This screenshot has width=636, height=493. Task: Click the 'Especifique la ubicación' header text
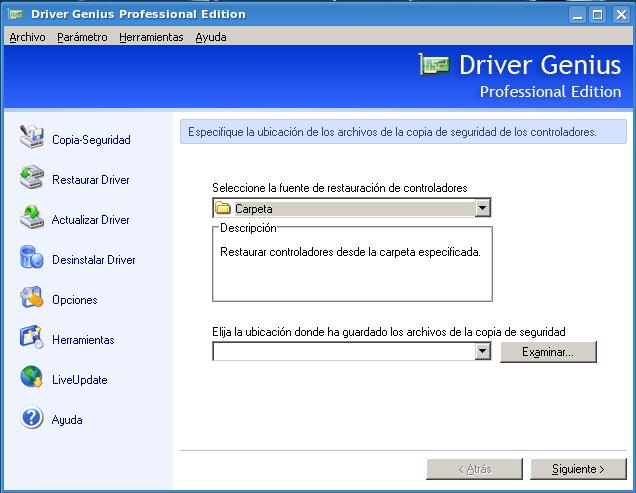point(392,132)
